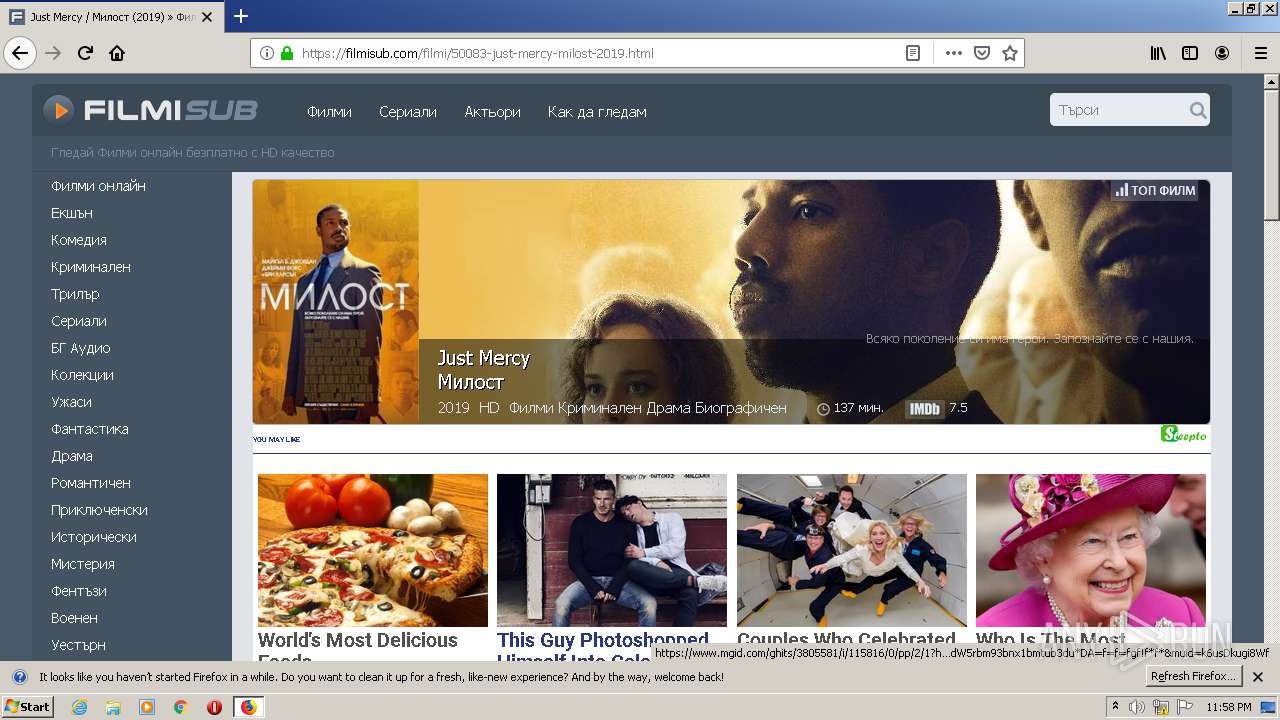Image resolution: width=1280 pixels, height=720 pixels.
Task: Click the This Guy Photoshopped ad image
Action: tap(612, 550)
